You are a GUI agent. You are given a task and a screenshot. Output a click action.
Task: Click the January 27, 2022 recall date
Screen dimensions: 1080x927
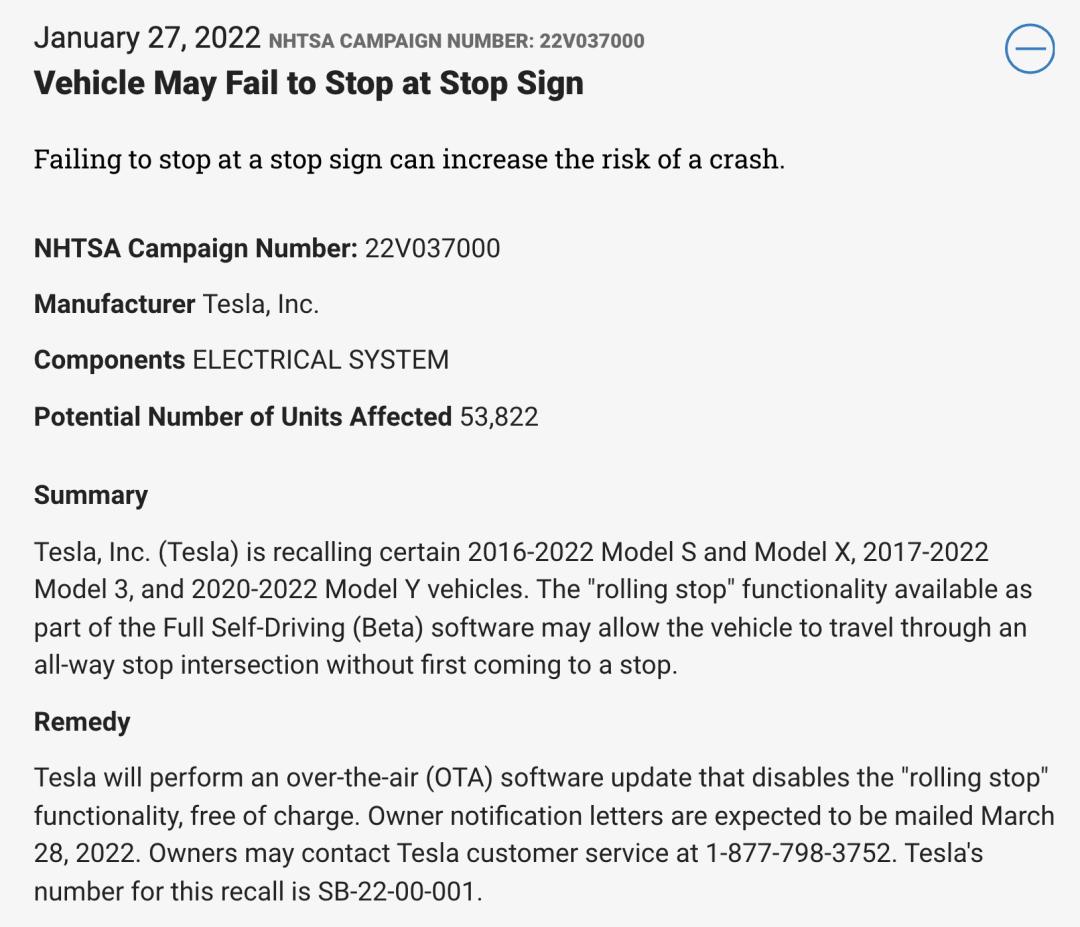coord(147,38)
